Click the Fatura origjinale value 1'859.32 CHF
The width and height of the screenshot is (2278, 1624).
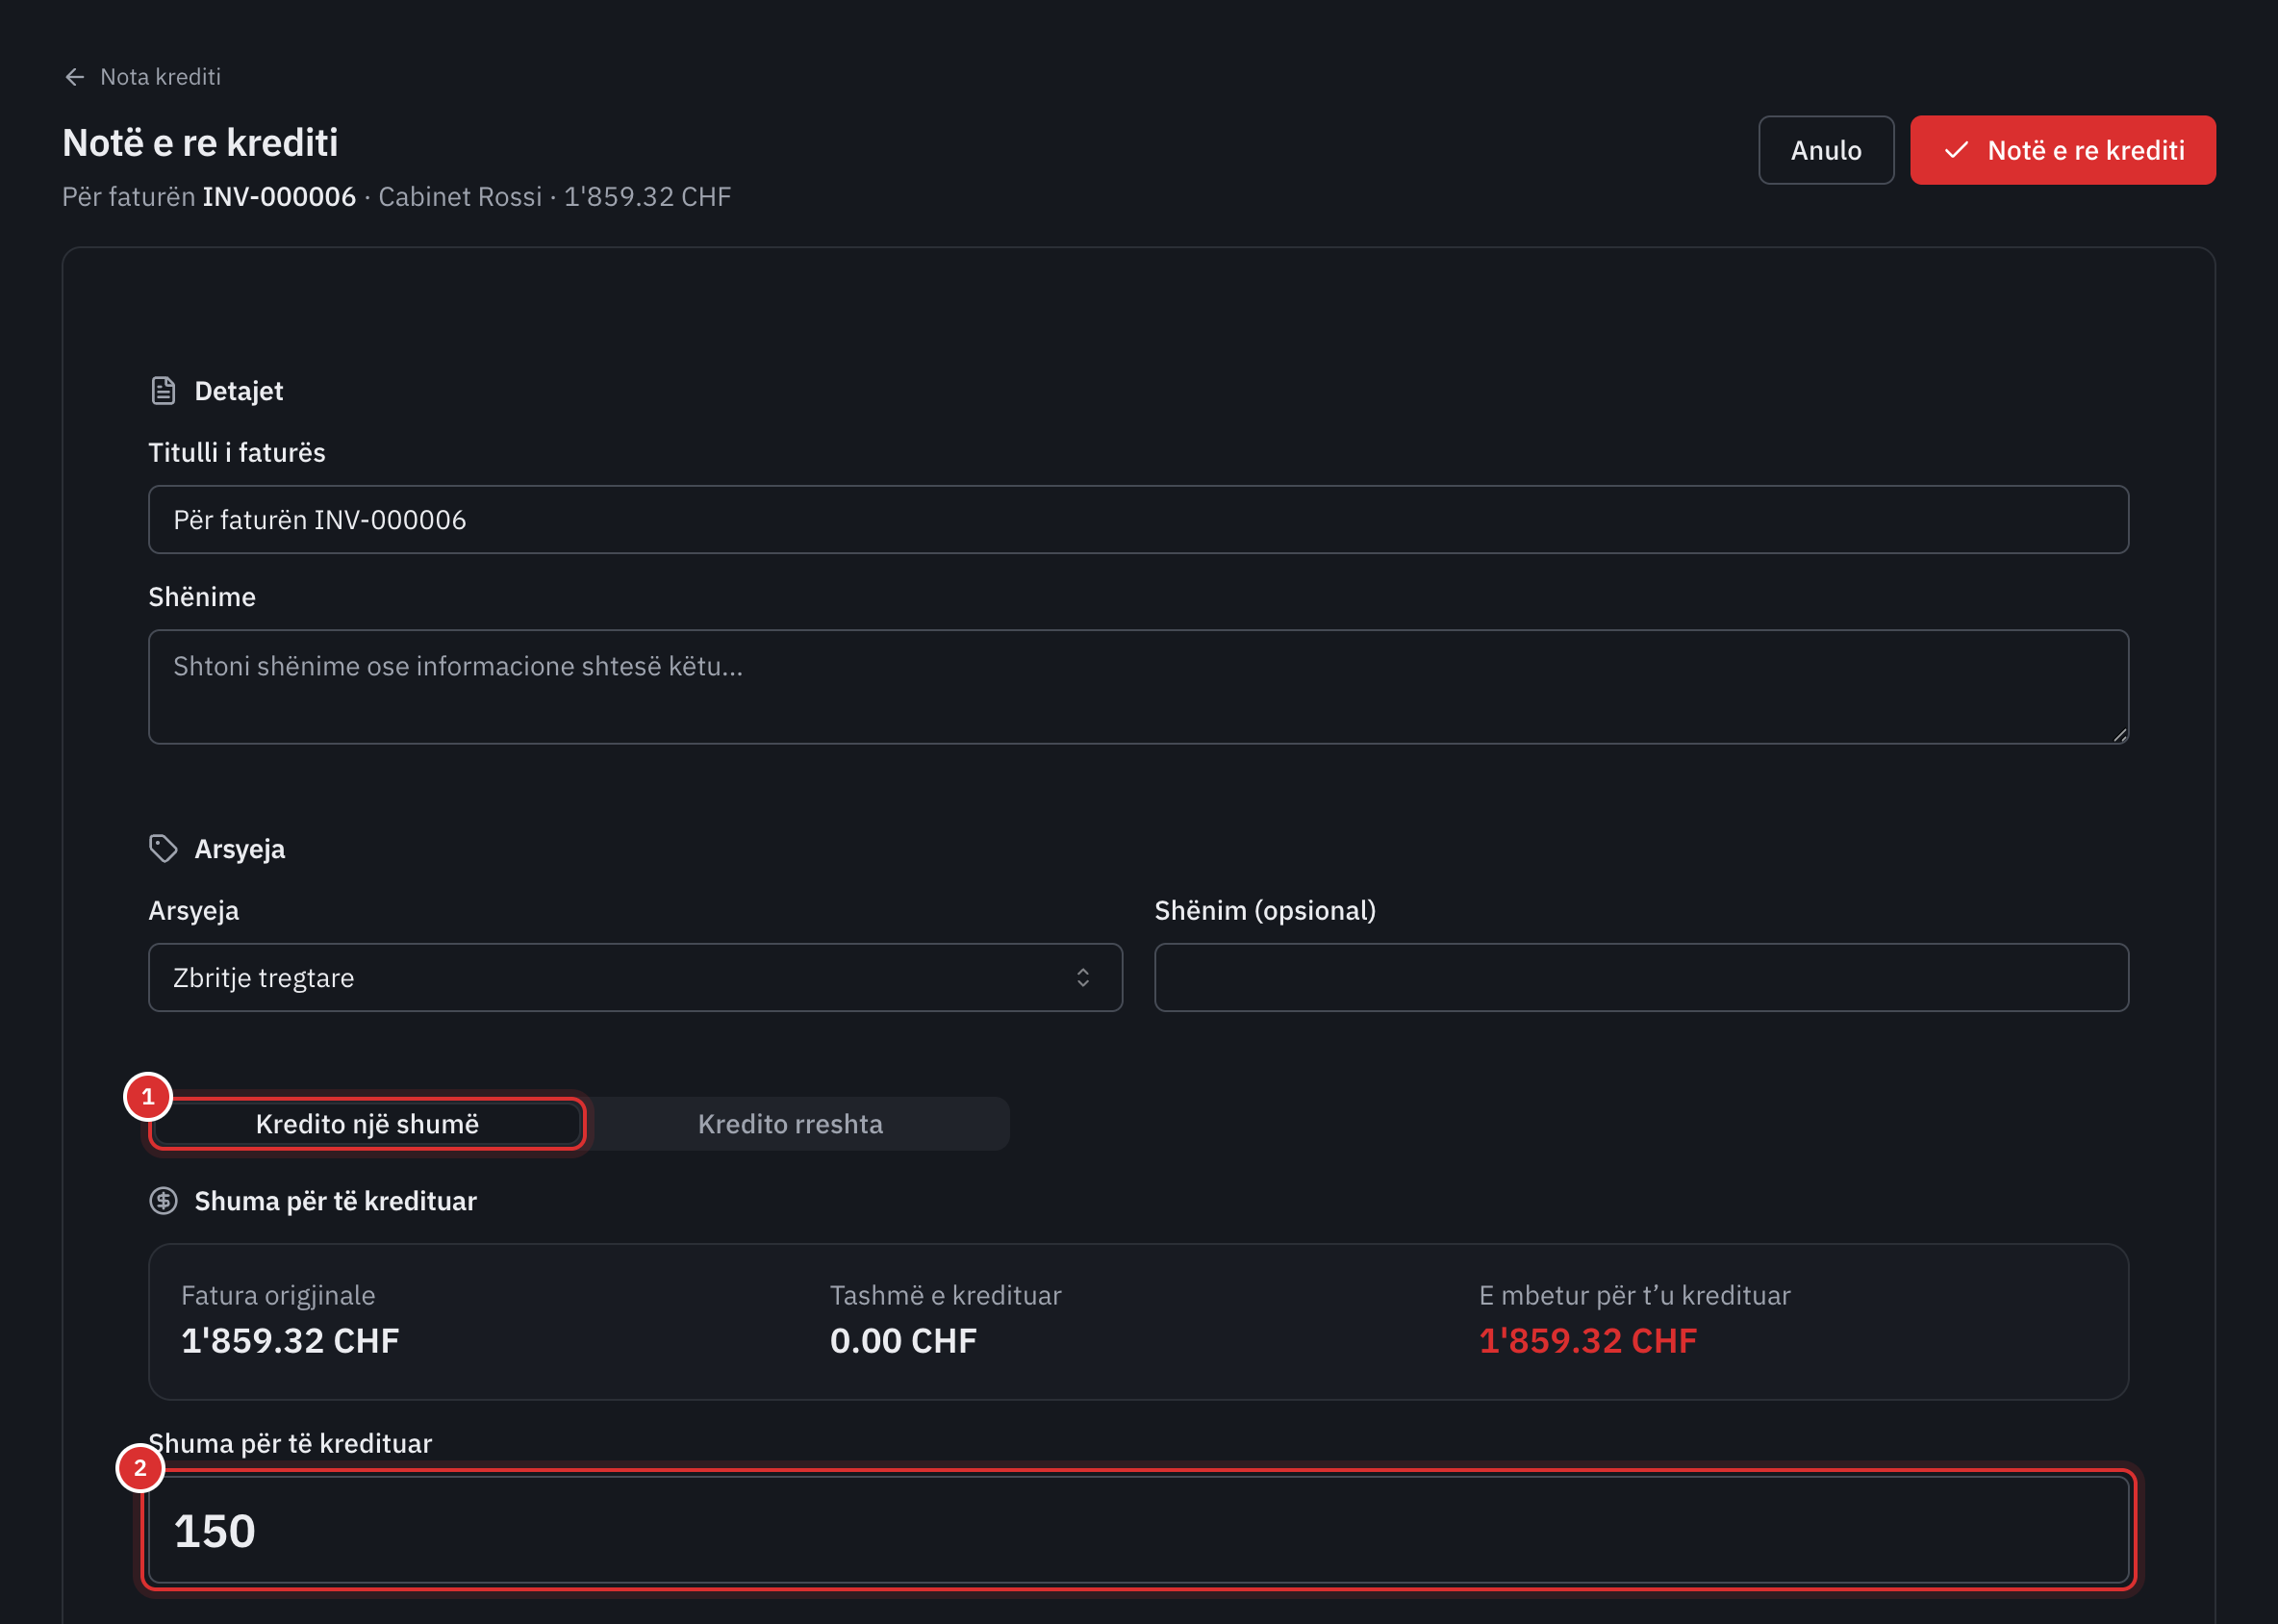coord(290,1341)
